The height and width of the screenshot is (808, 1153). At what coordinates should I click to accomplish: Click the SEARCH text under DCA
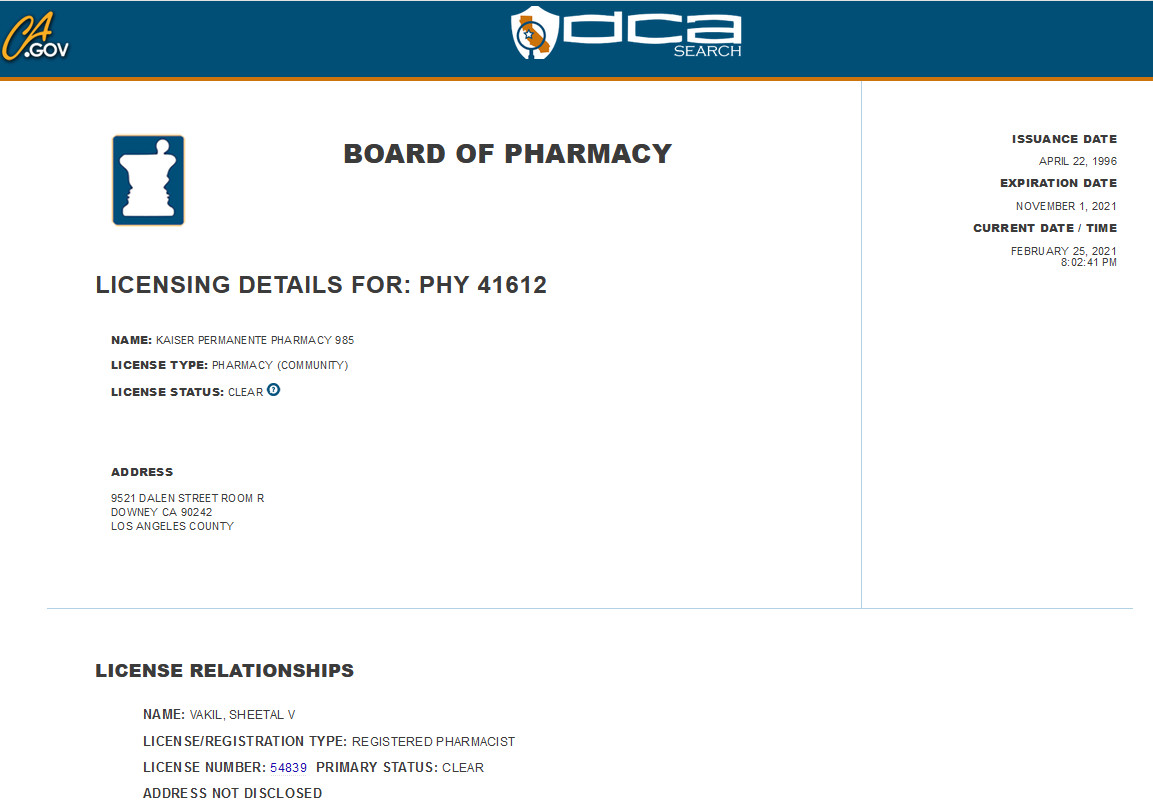point(707,51)
